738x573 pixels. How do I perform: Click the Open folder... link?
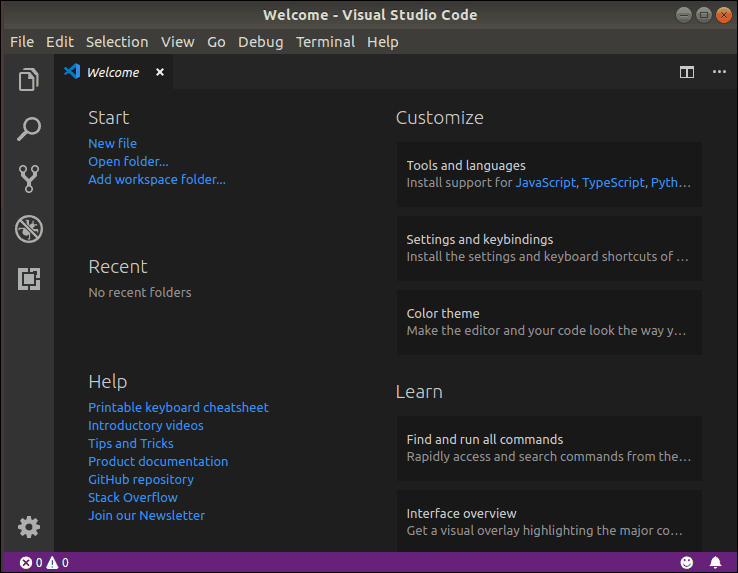point(128,161)
